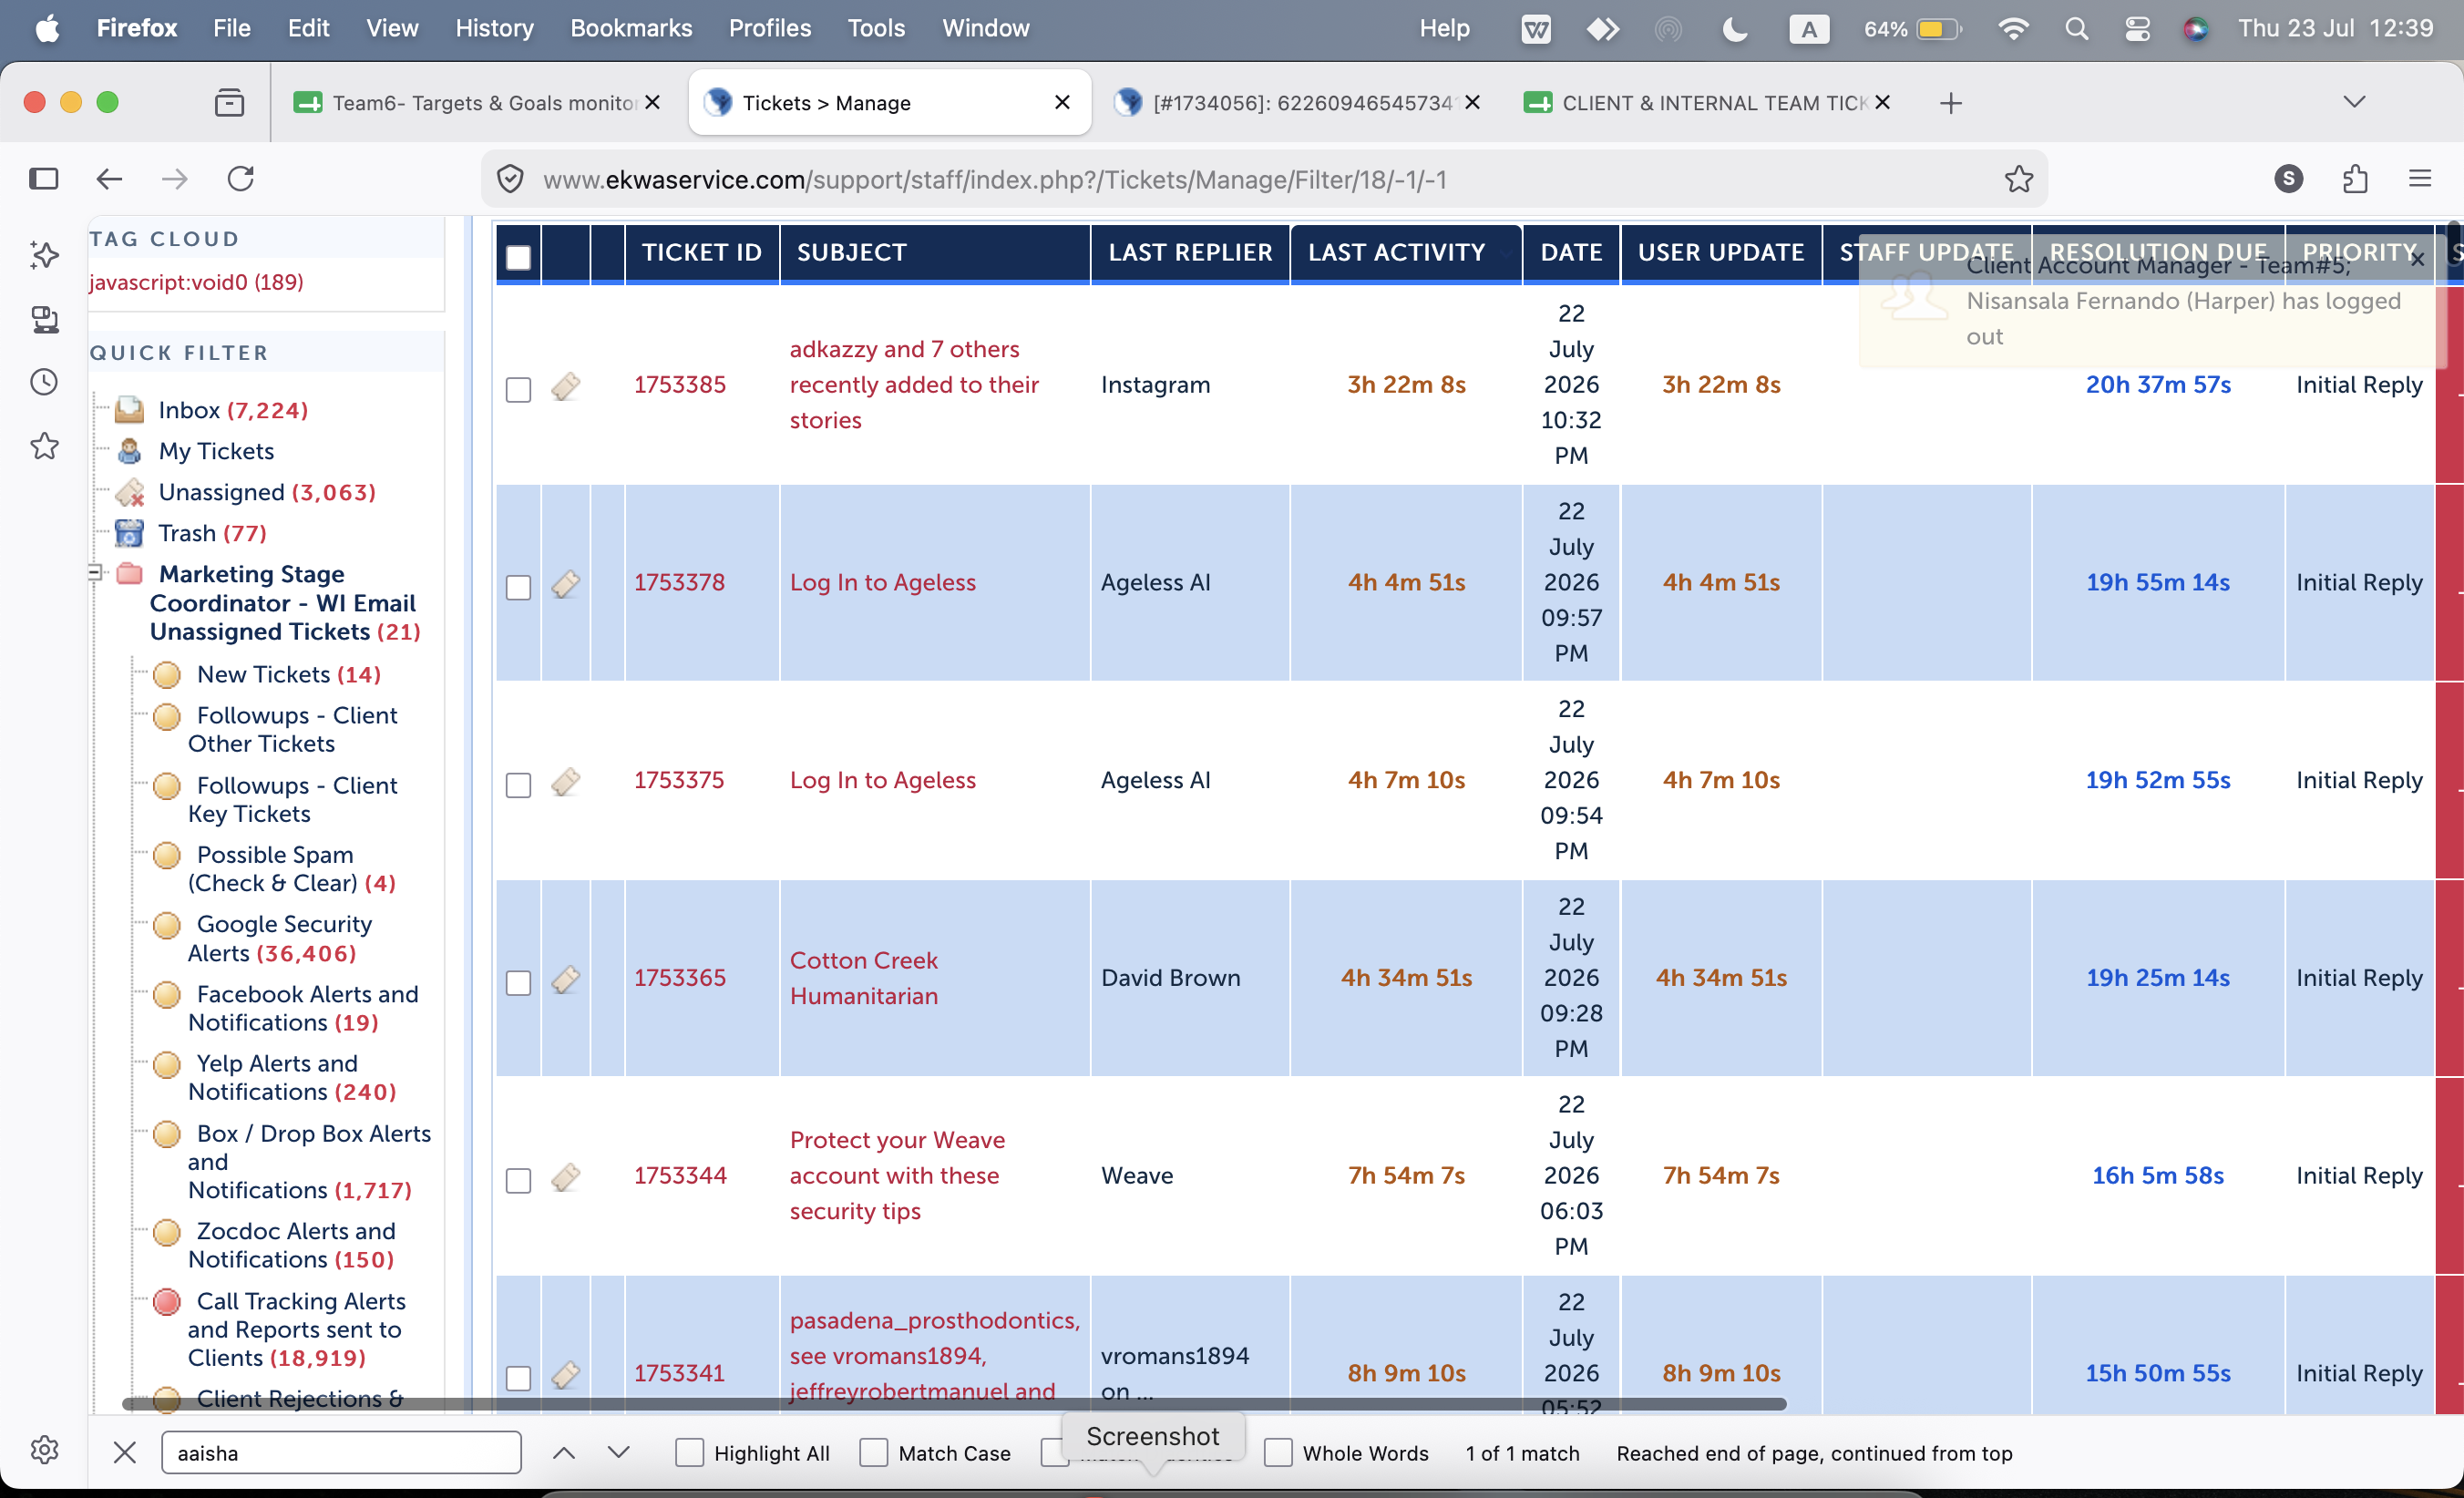Open the AI chatbot sparkle sidebar icon
2464x1498 pixels.
(44, 255)
